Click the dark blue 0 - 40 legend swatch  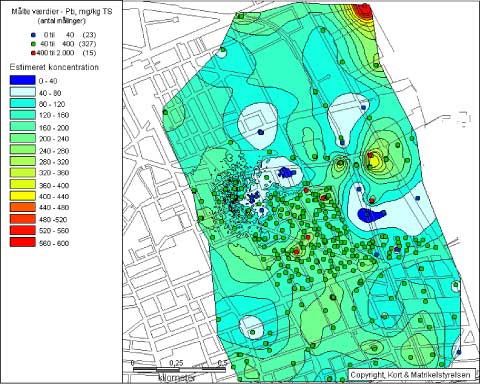tap(22, 80)
